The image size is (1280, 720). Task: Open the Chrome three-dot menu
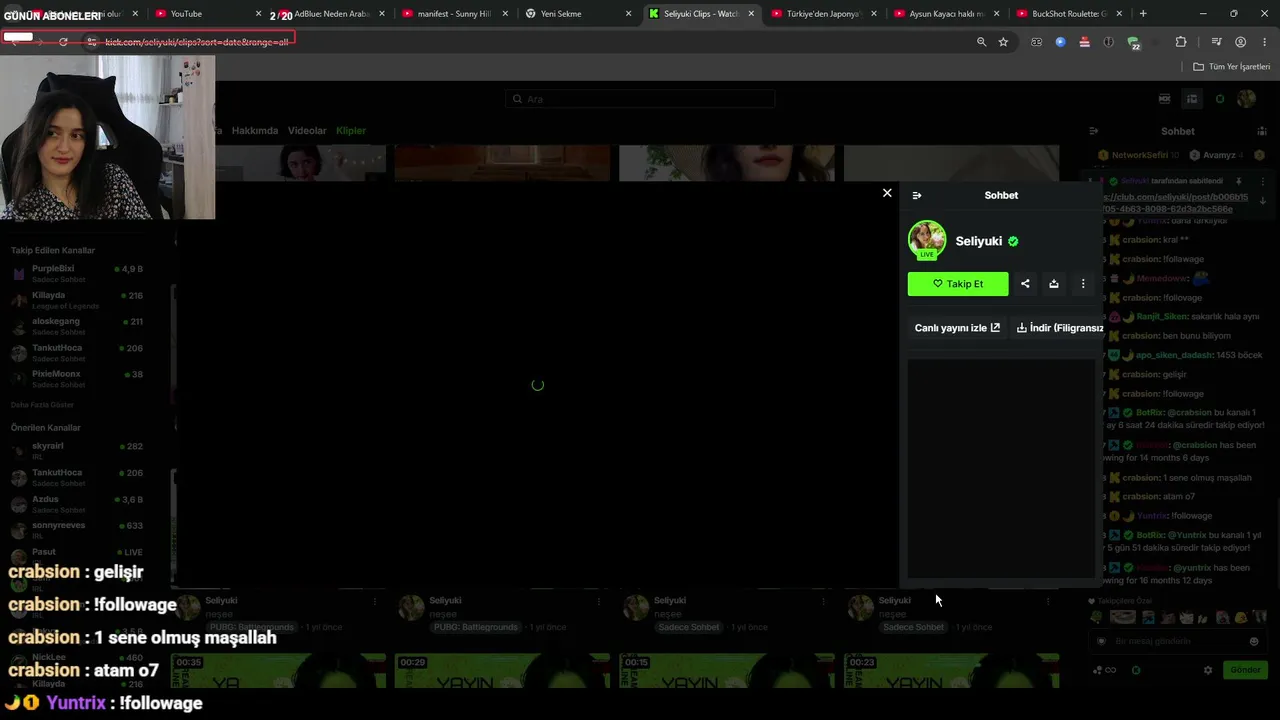point(1264,42)
